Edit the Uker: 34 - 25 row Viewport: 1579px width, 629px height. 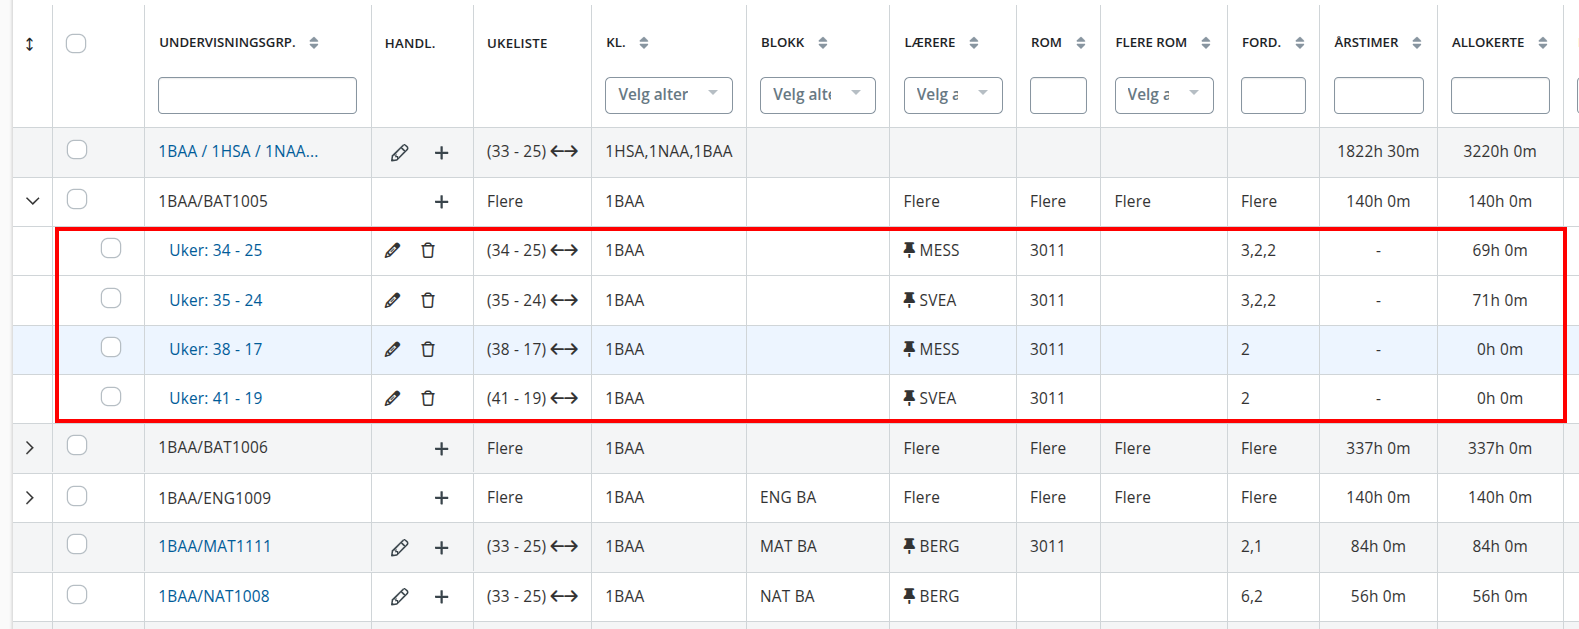[392, 251]
